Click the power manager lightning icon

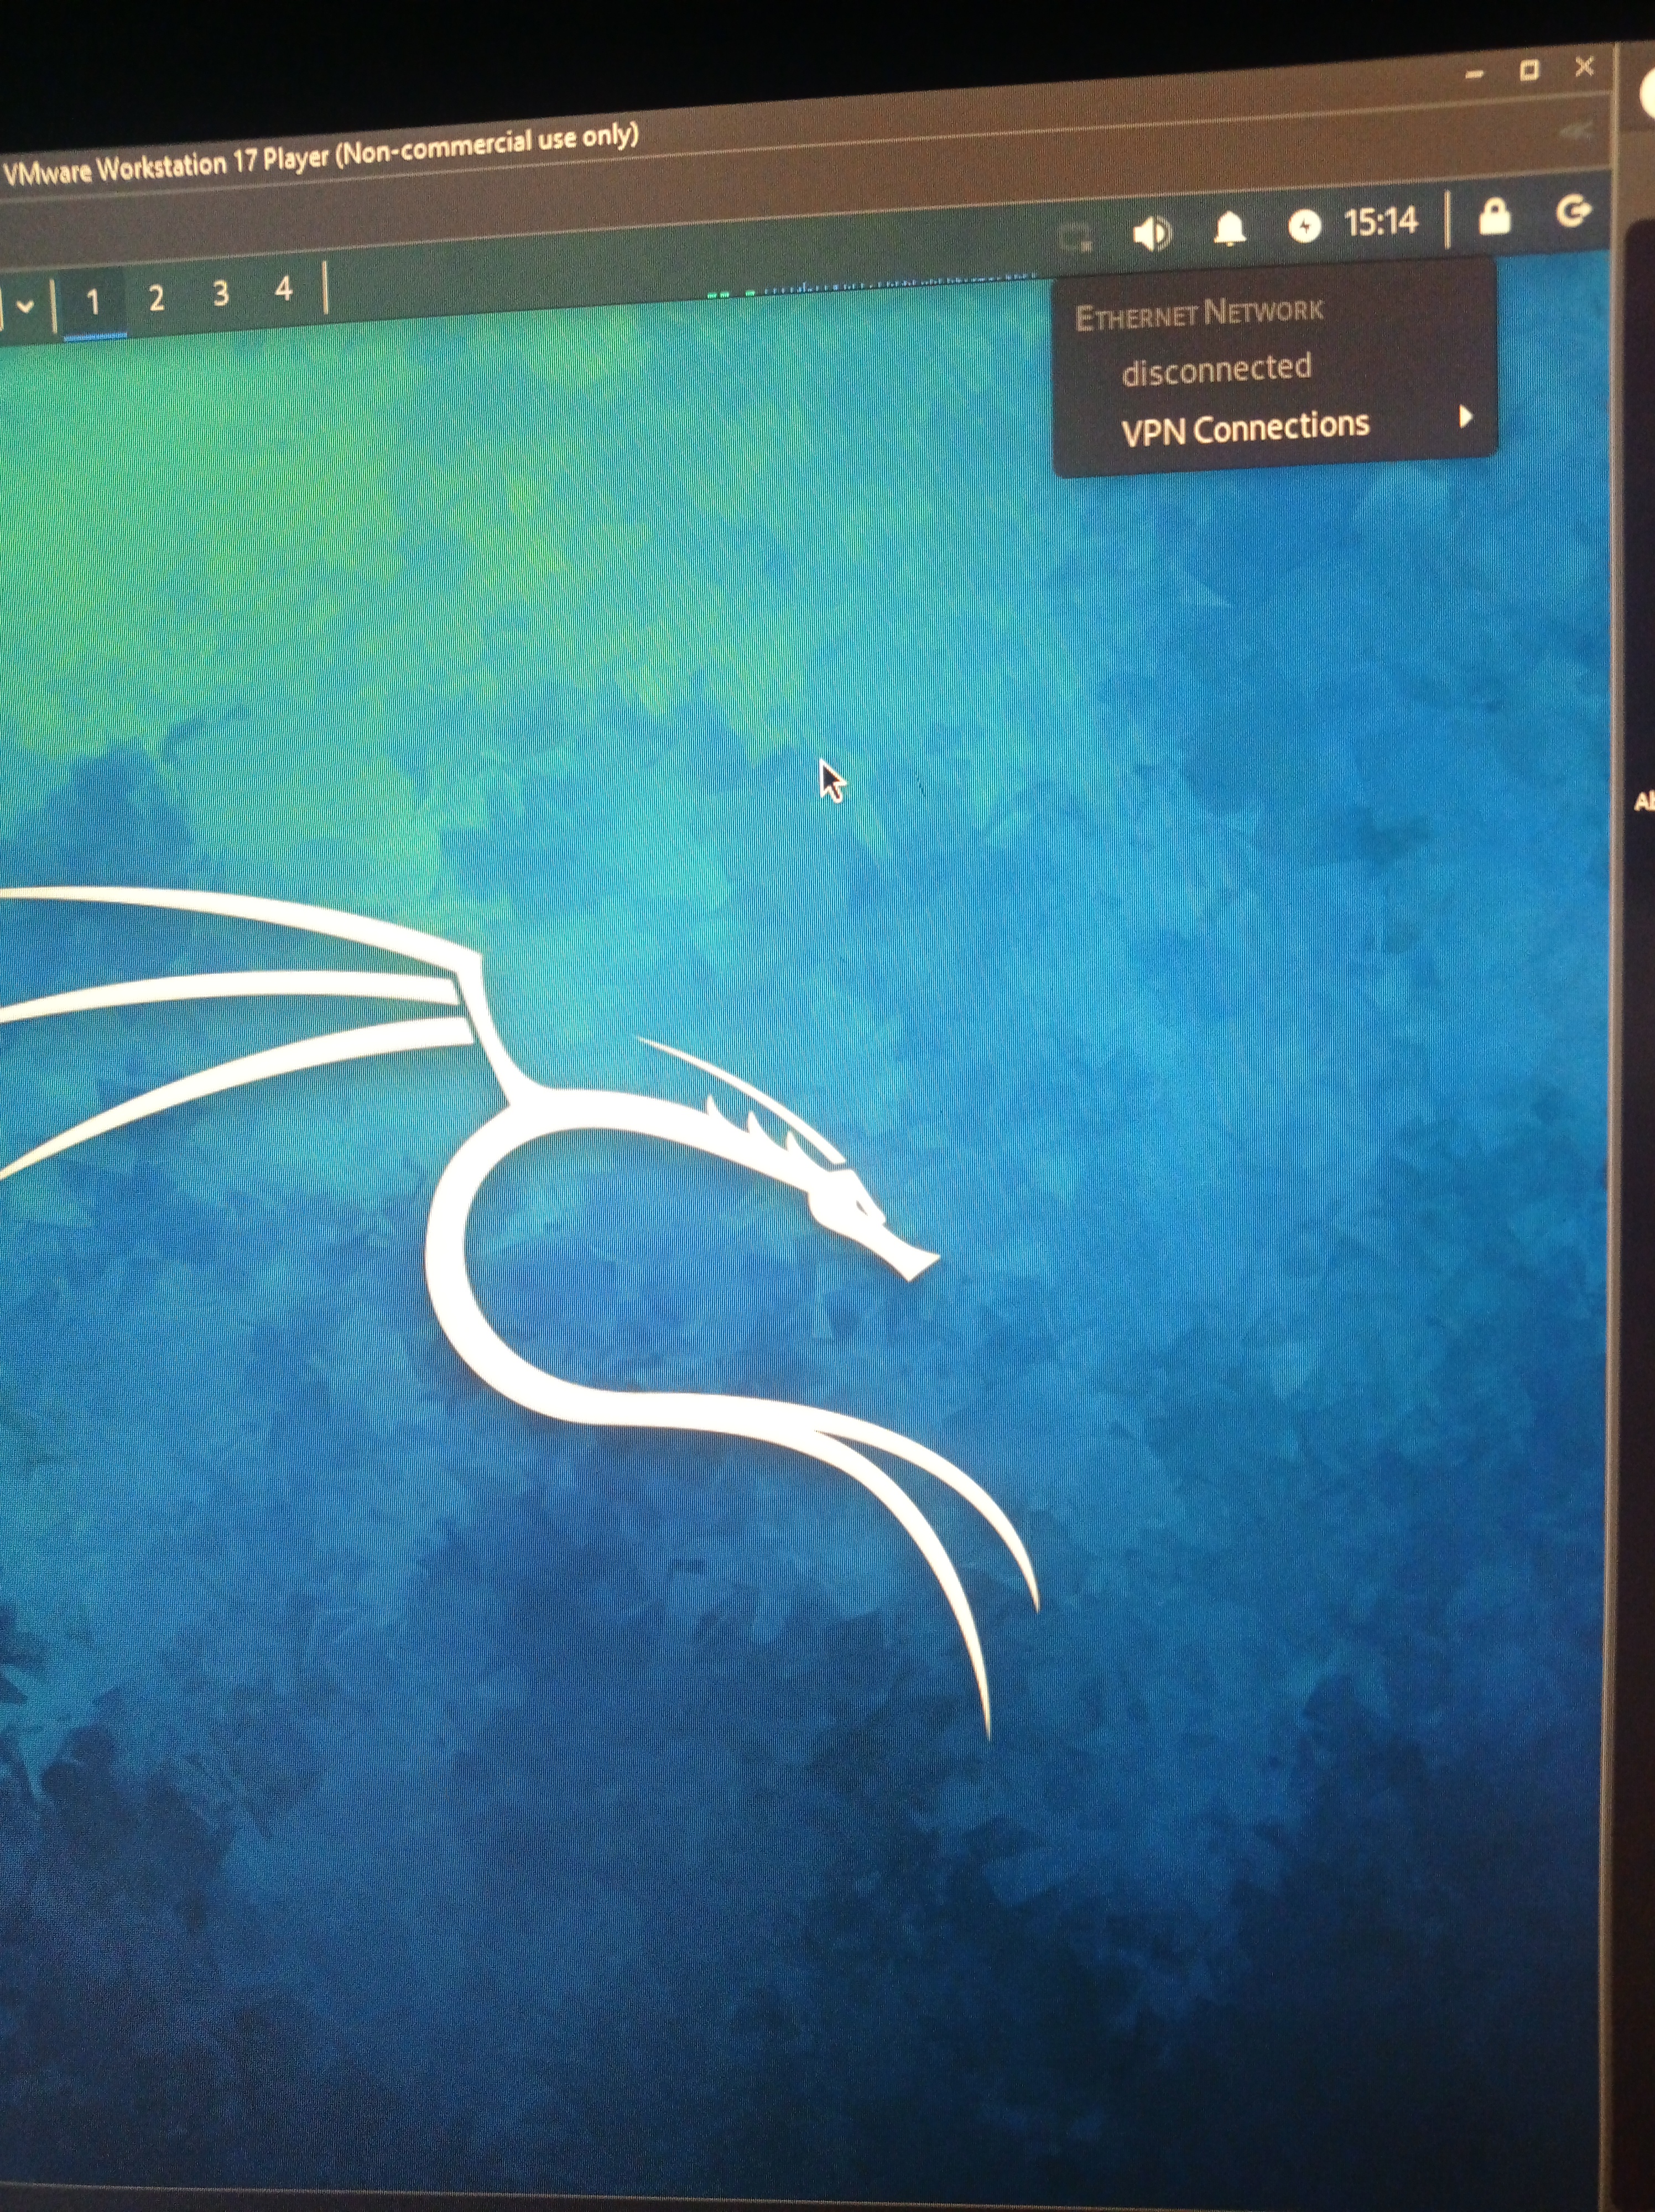pos(1304,226)
